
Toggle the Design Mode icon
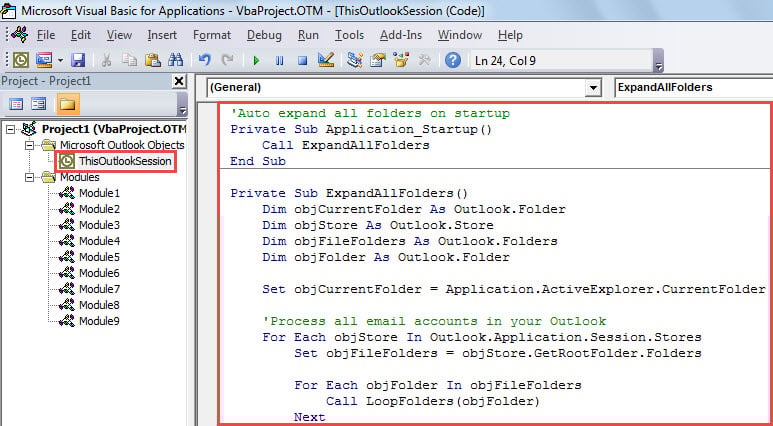[x=326, y=60]
